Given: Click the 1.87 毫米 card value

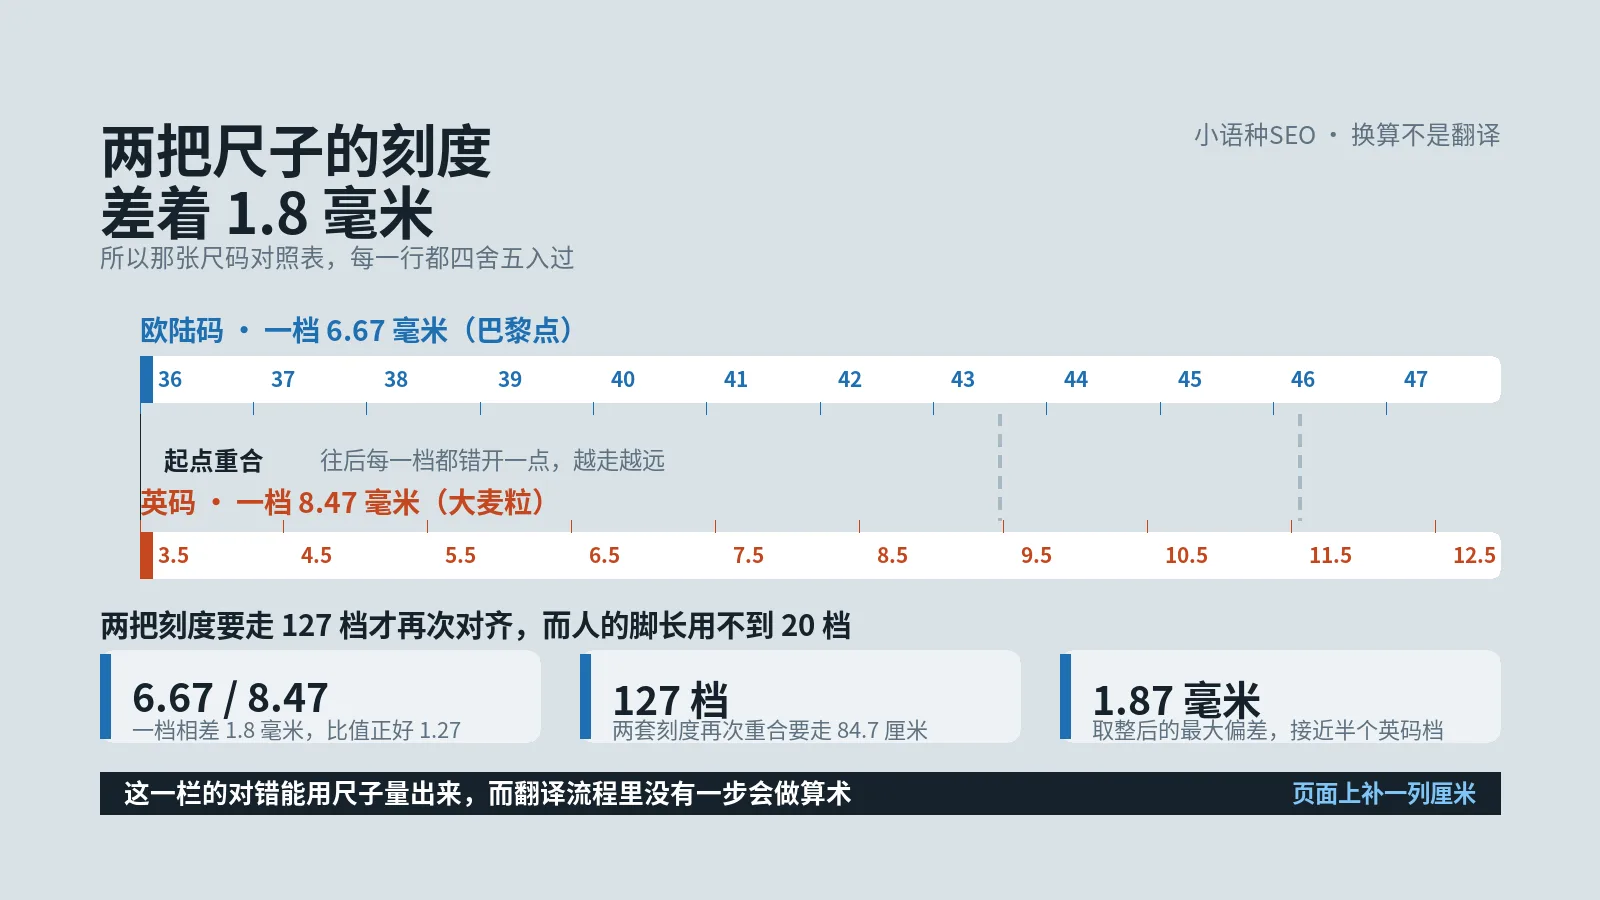Looking at the screenshot, I should pyautogui.click(x=1176, y=699).
